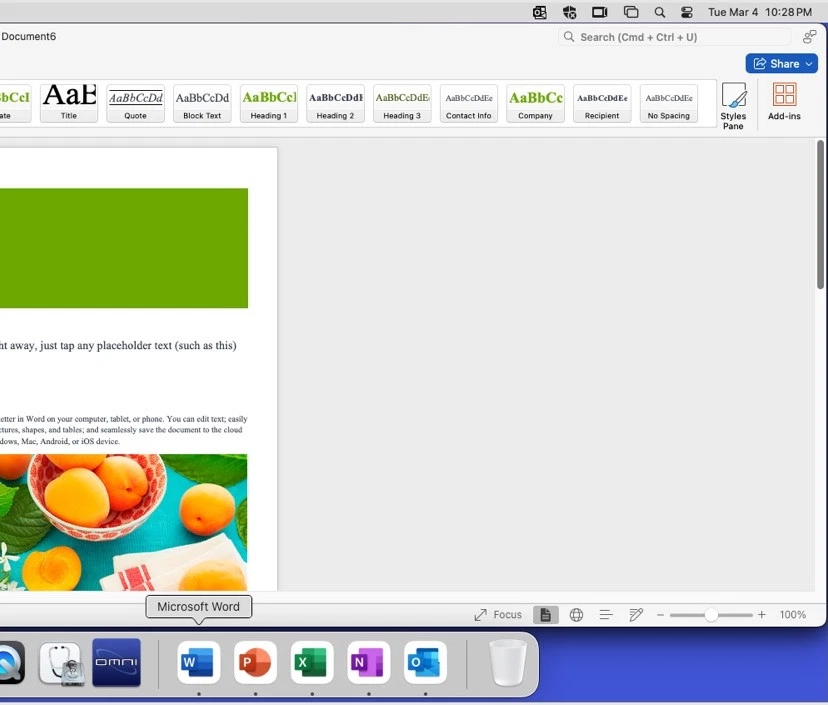
Task: Expand the Share button dropdown
Action: pyautogui.click(x=806, y=63)
